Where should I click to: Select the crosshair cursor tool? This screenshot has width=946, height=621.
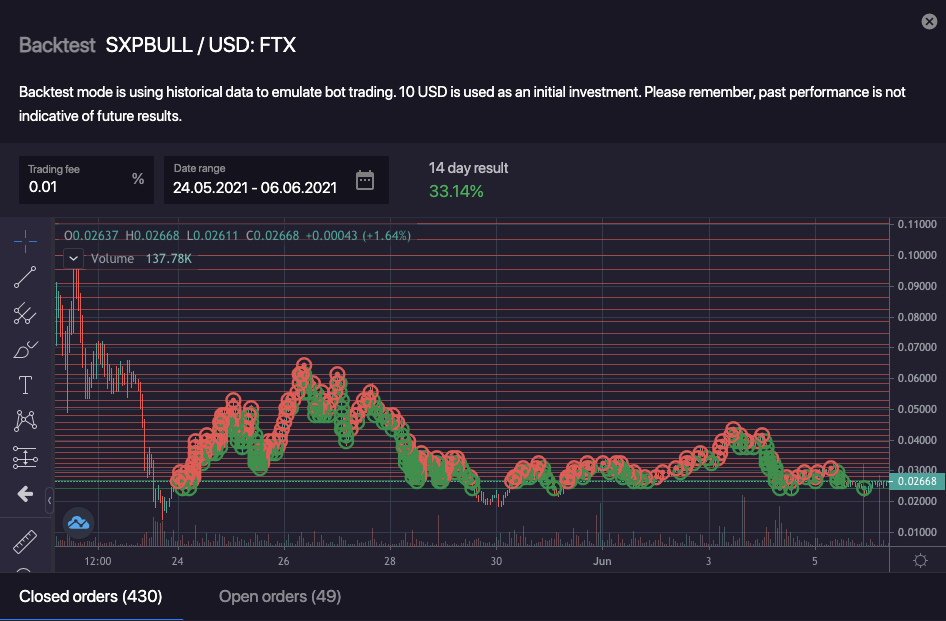(25, 241)
